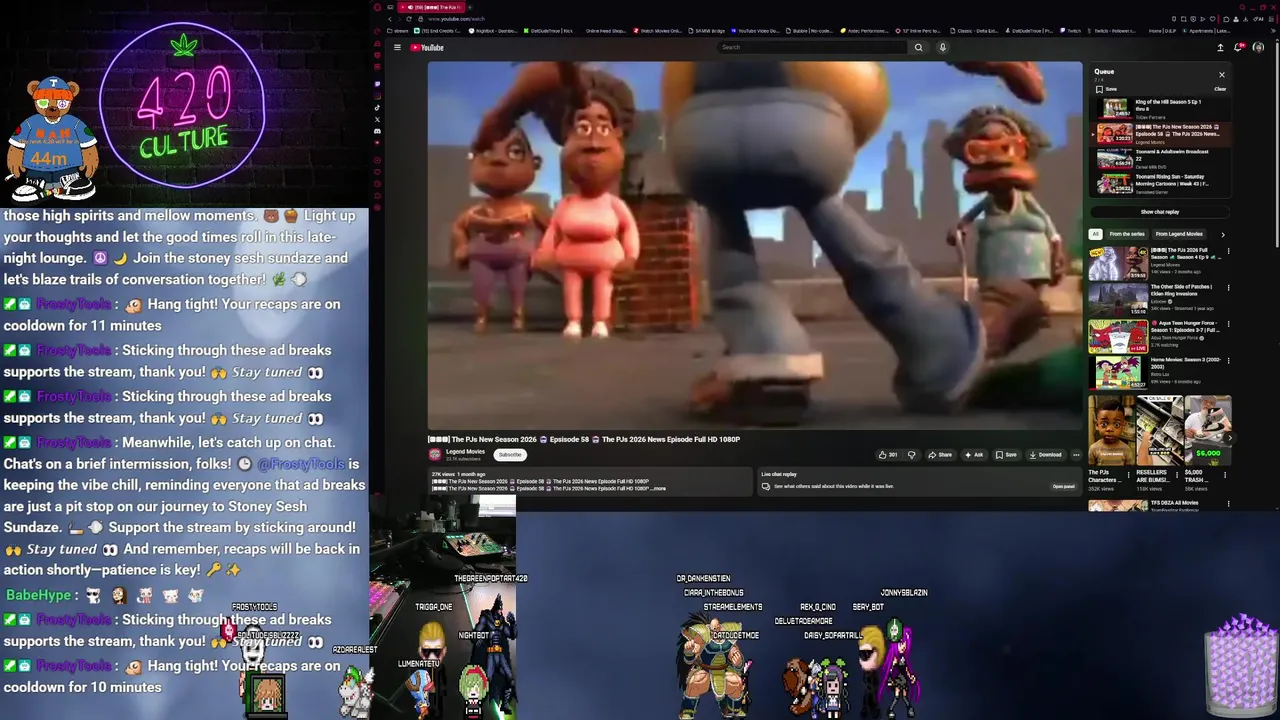Open the YouTube create upload icon
This screenshot has width=1280, height=720.
(x=1220, y=47)
